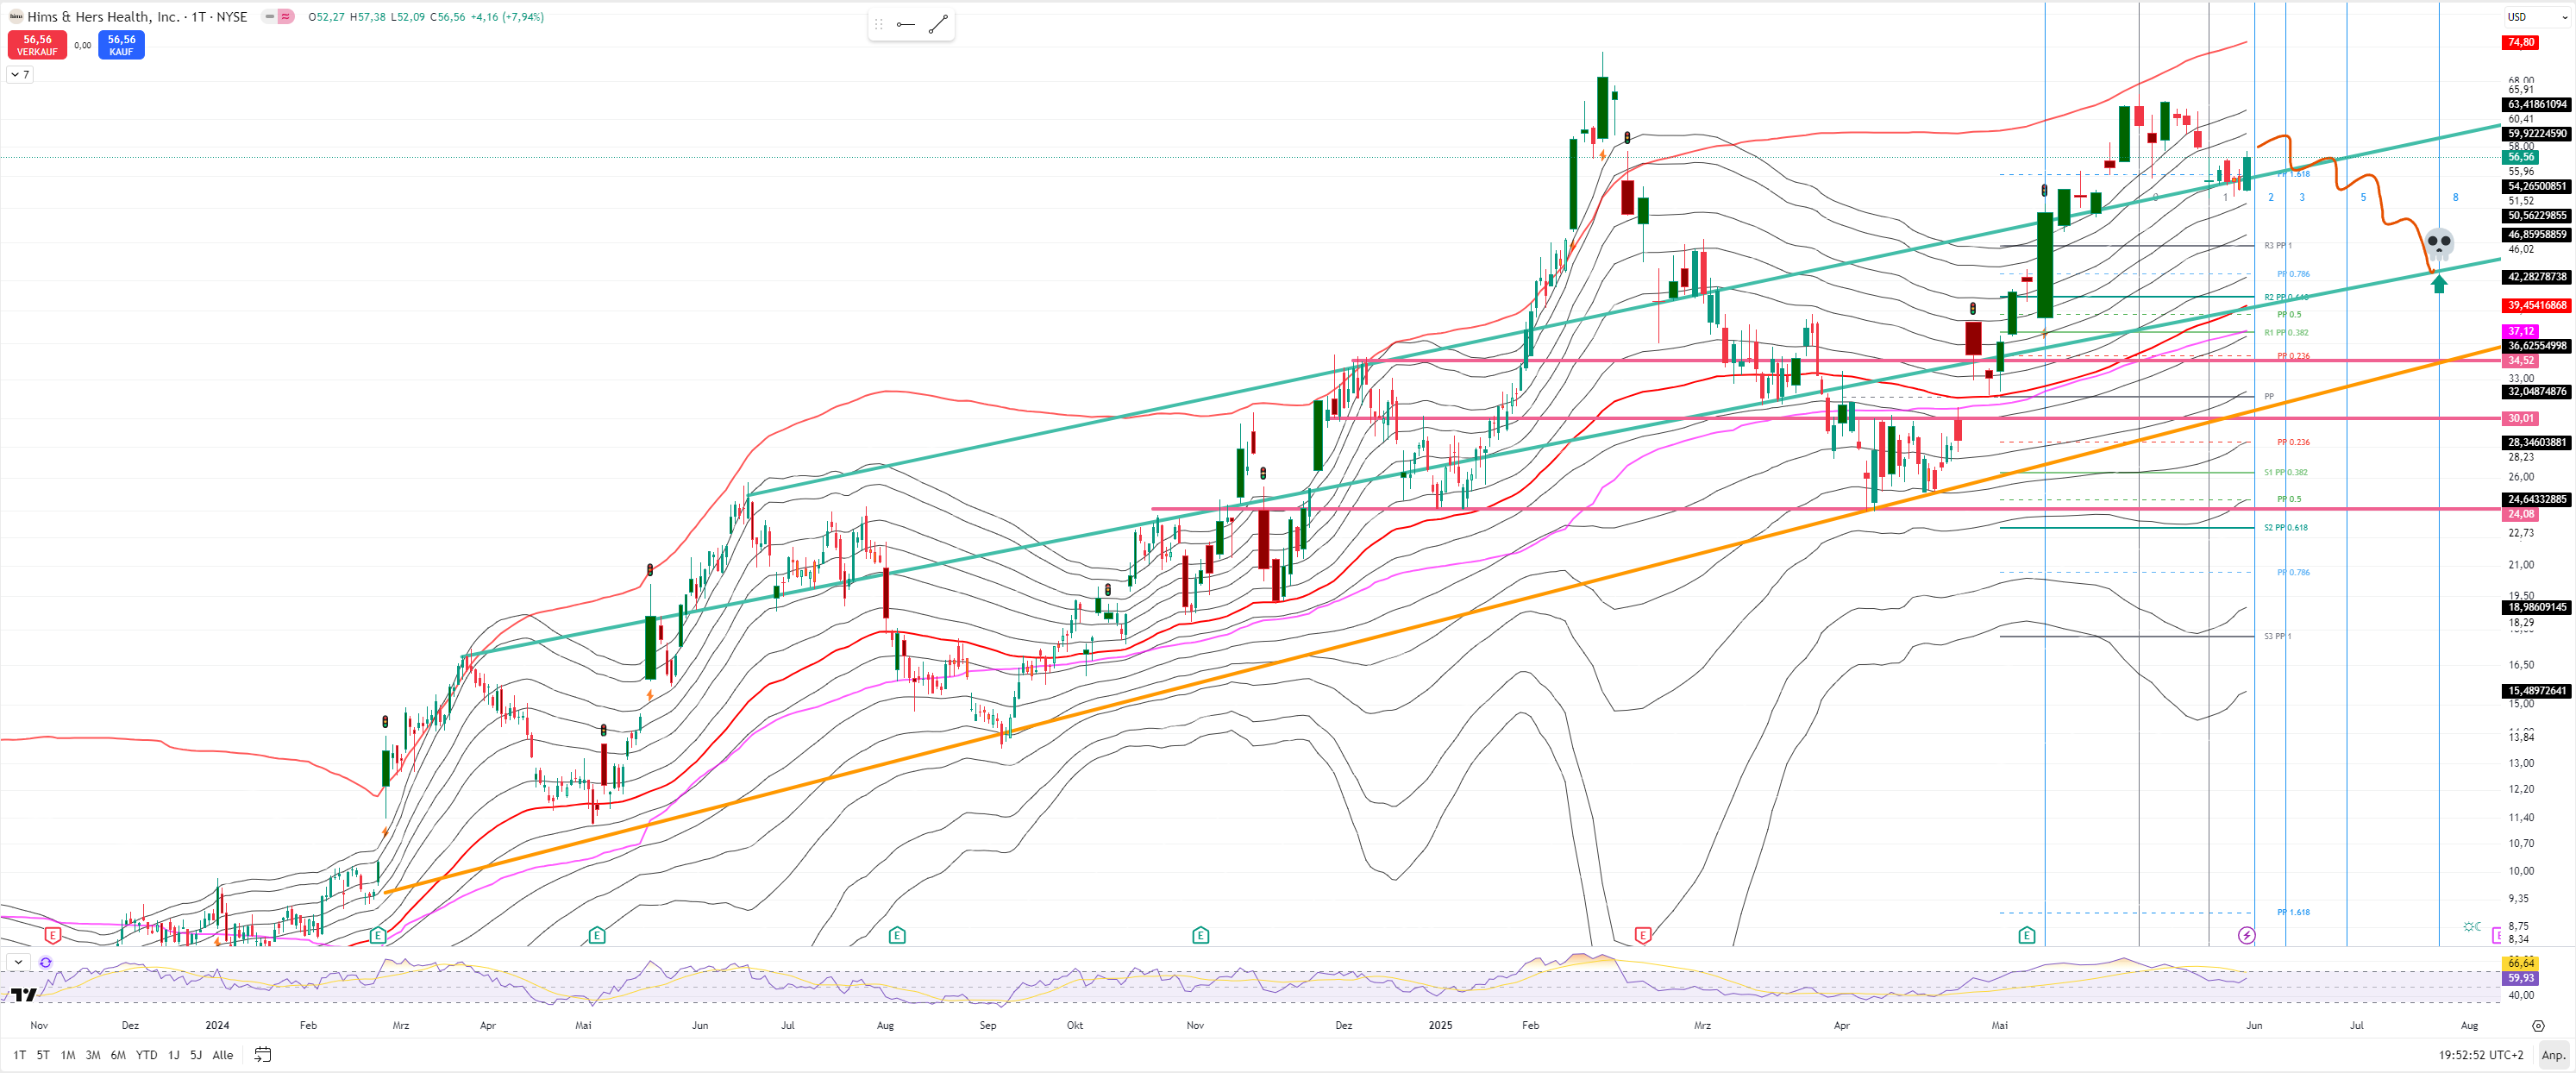
Task: Click the chart settings hexagon icon
Action: coord(2537,1025)
